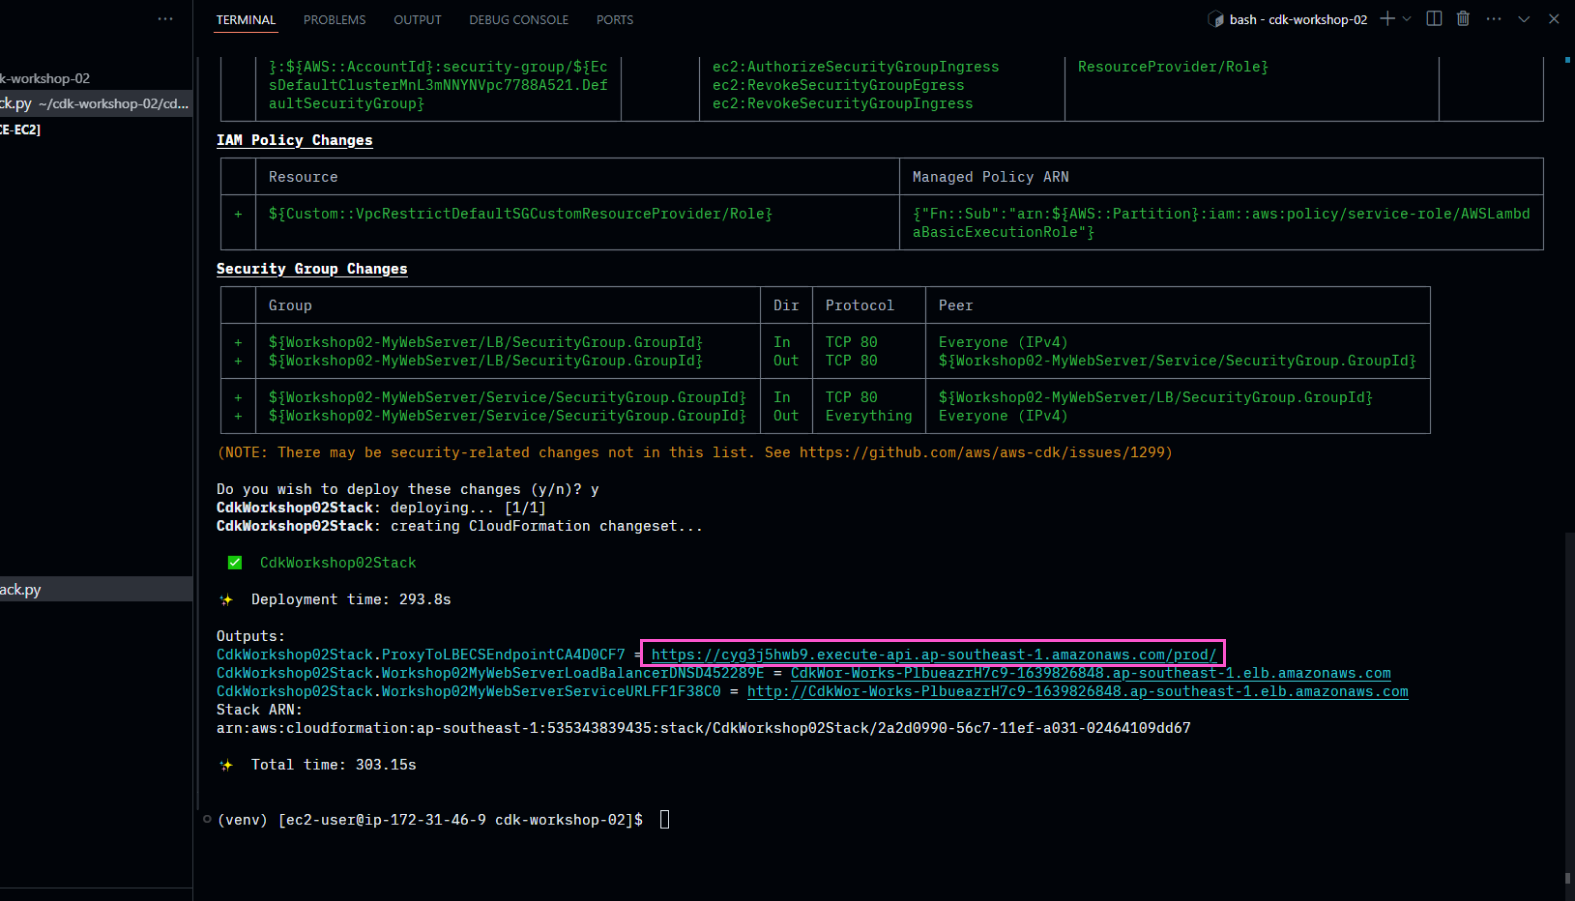Open the DEBUG CONSOLE tab
The width and height of the screenshot is (1575, 901).
518,20
